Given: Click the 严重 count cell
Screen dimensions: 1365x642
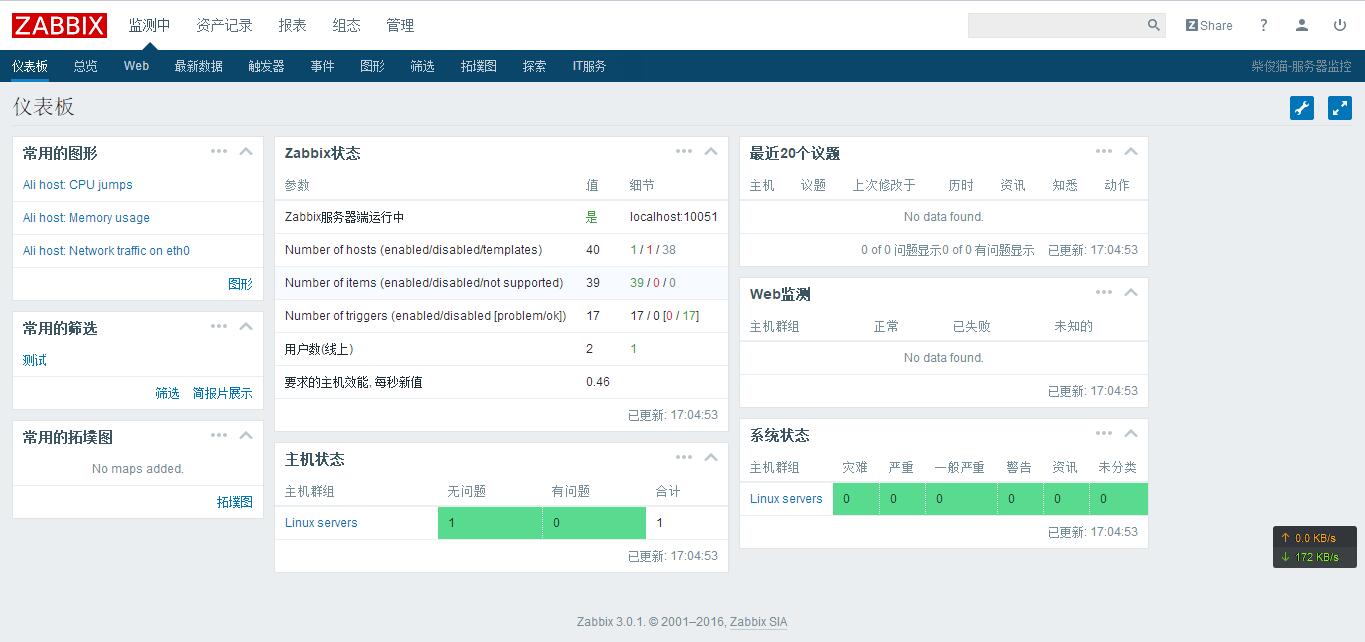Looking at the screenshot, I should [903, 499].
